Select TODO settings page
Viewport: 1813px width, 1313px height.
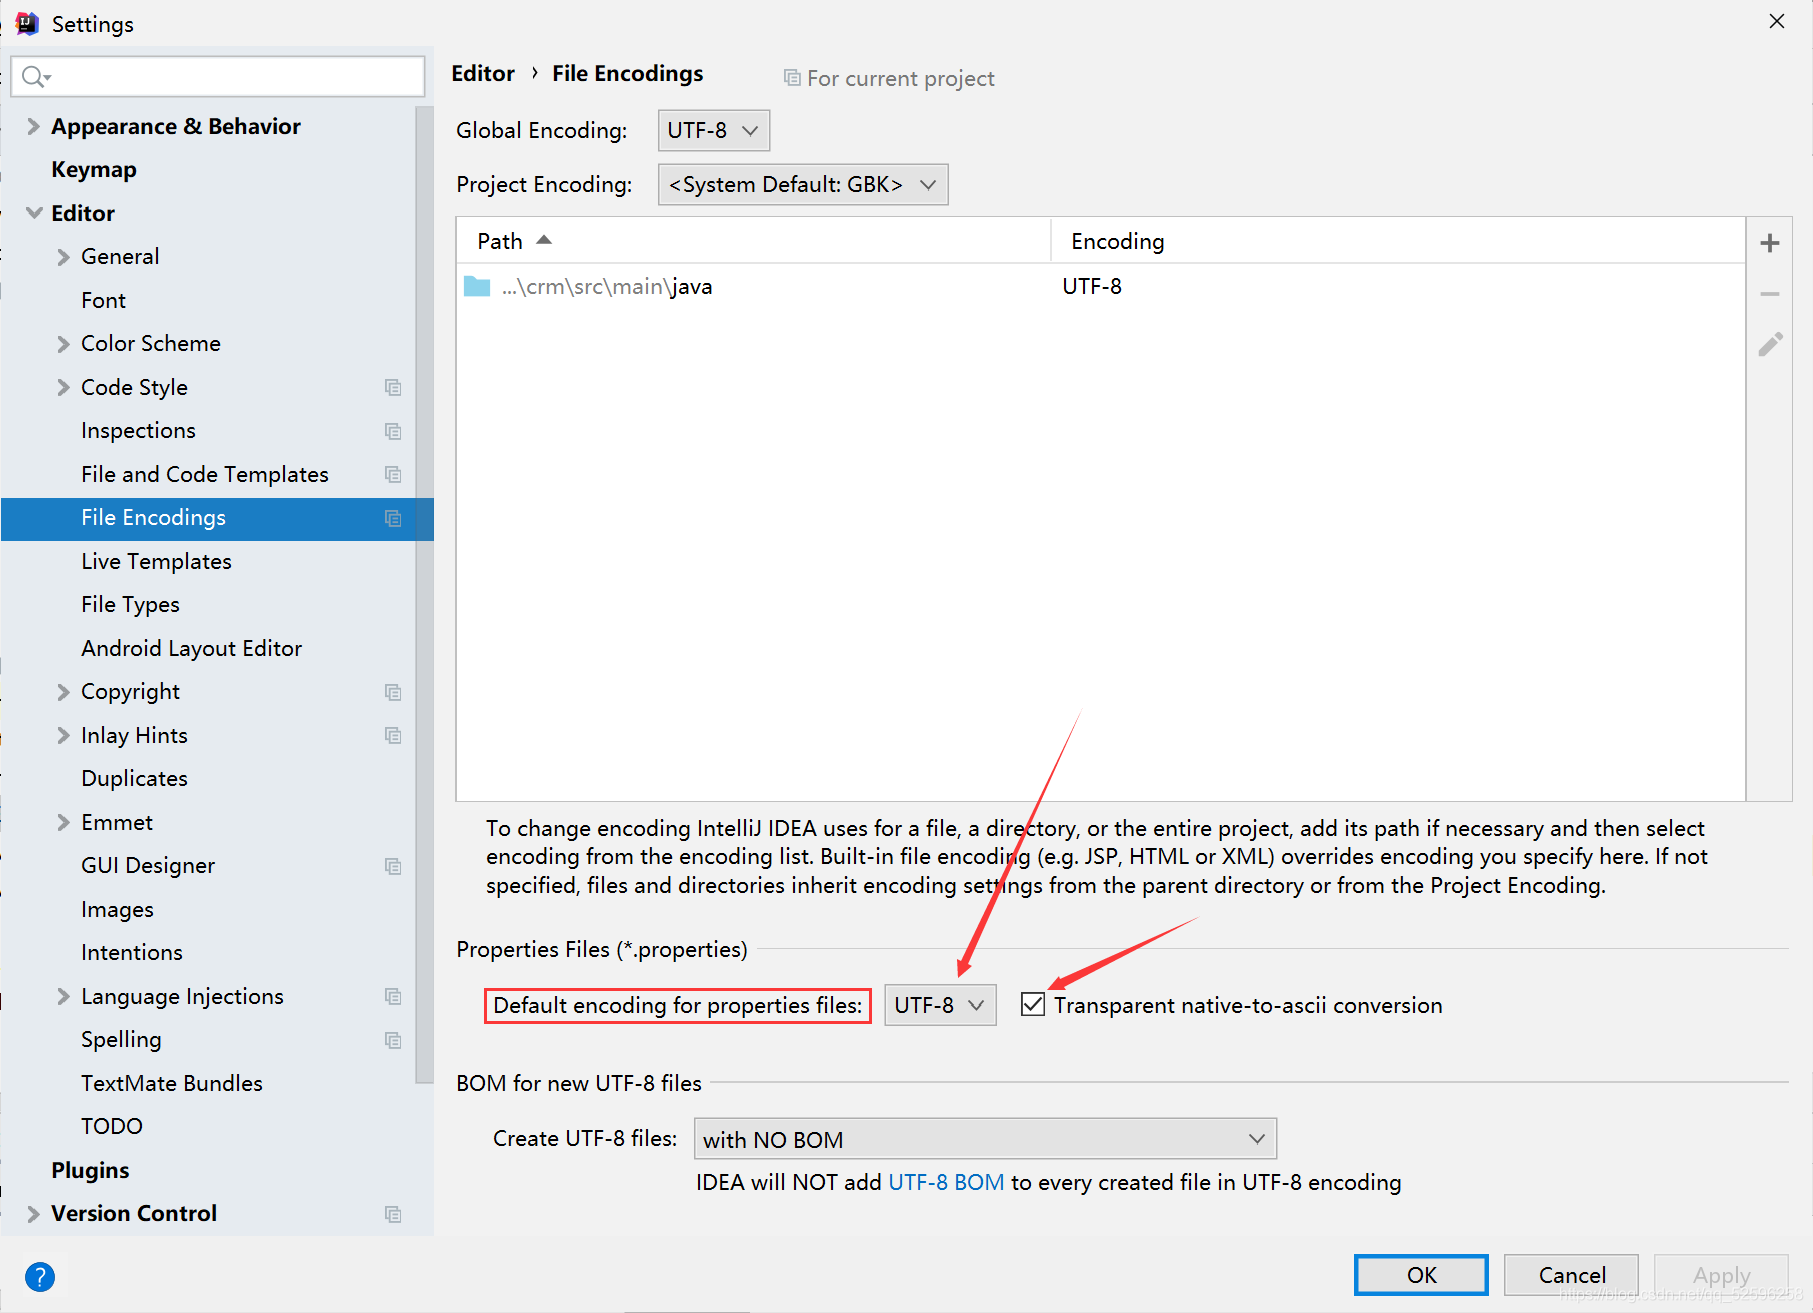112,1127
